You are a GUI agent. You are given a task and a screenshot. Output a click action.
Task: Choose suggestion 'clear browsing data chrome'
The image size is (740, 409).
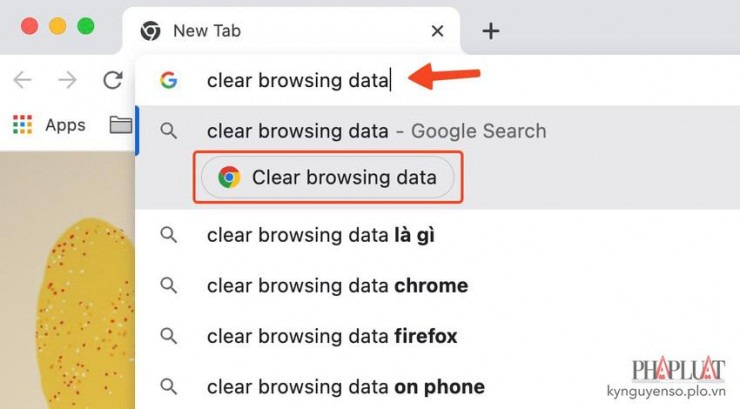[337, 286]
